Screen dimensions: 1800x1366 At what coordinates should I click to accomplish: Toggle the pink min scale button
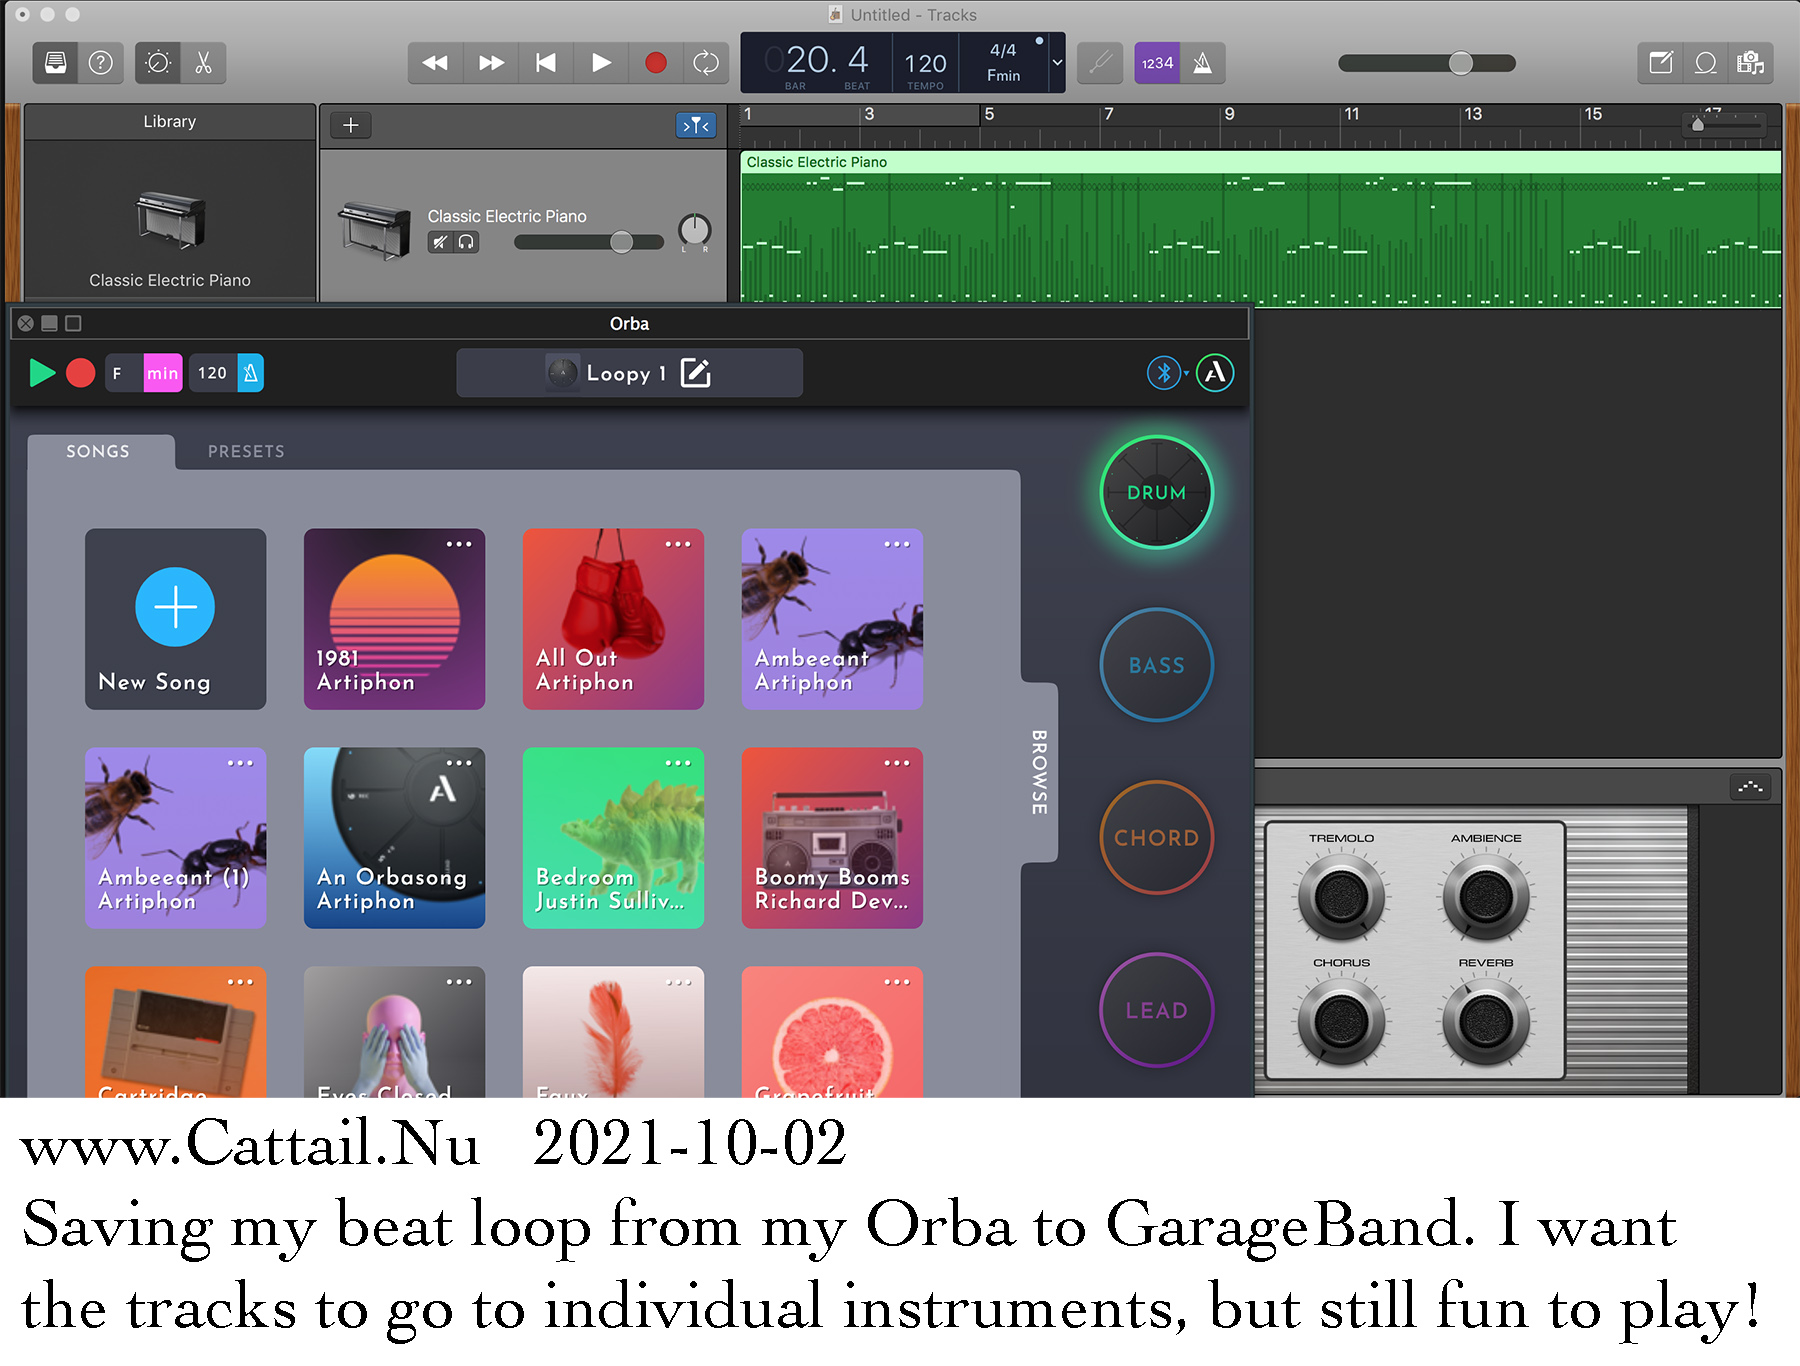coord(163,373)
